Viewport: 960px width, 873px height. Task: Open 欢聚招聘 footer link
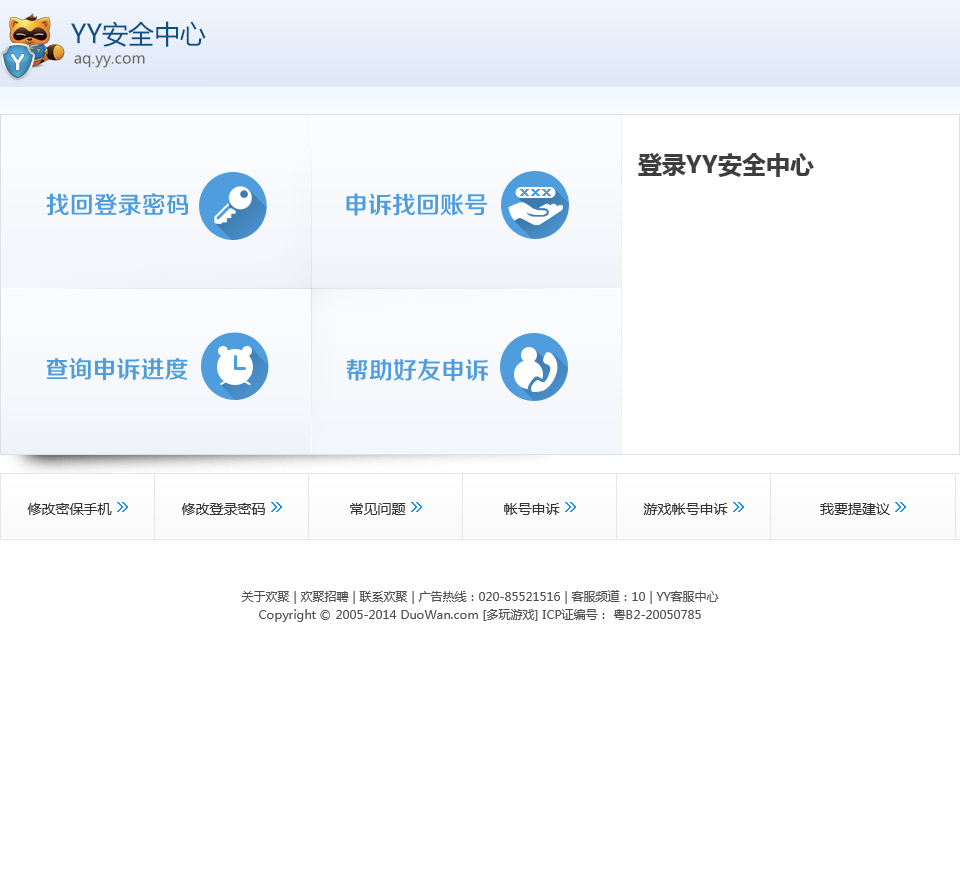pos(324,597)
